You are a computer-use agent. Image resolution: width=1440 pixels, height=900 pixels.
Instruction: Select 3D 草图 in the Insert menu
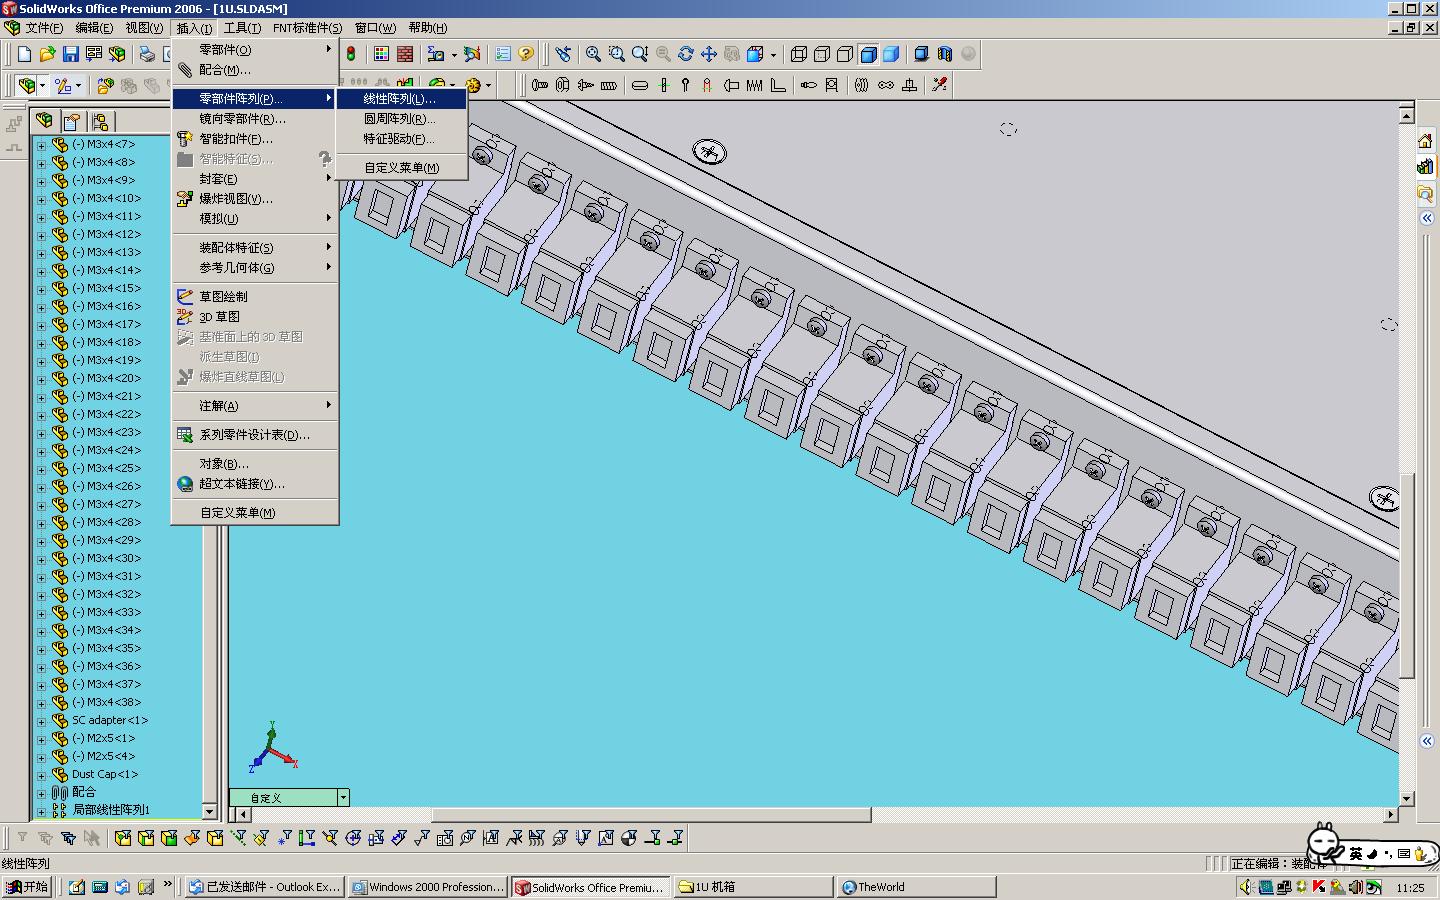[x=255, y=317]
